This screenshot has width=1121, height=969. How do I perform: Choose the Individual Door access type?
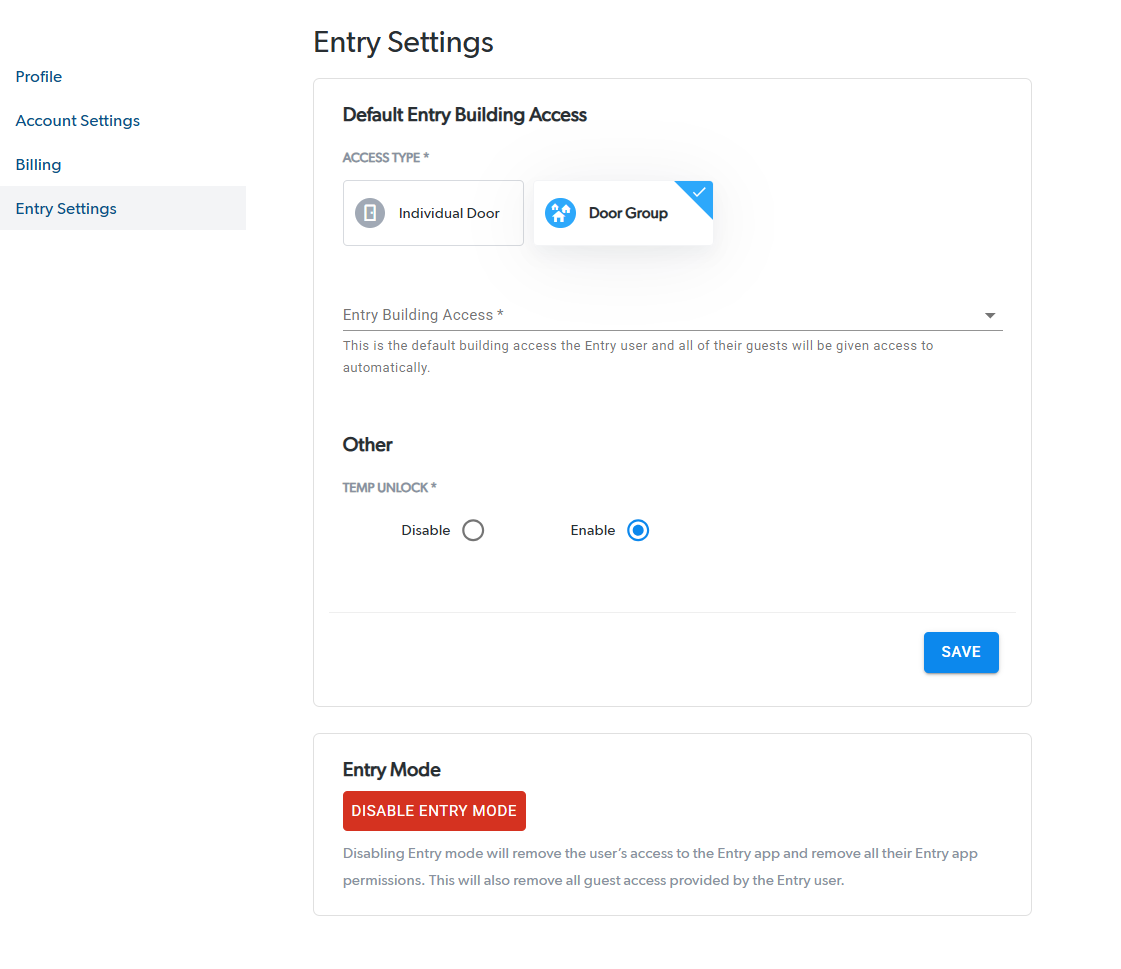433,213
